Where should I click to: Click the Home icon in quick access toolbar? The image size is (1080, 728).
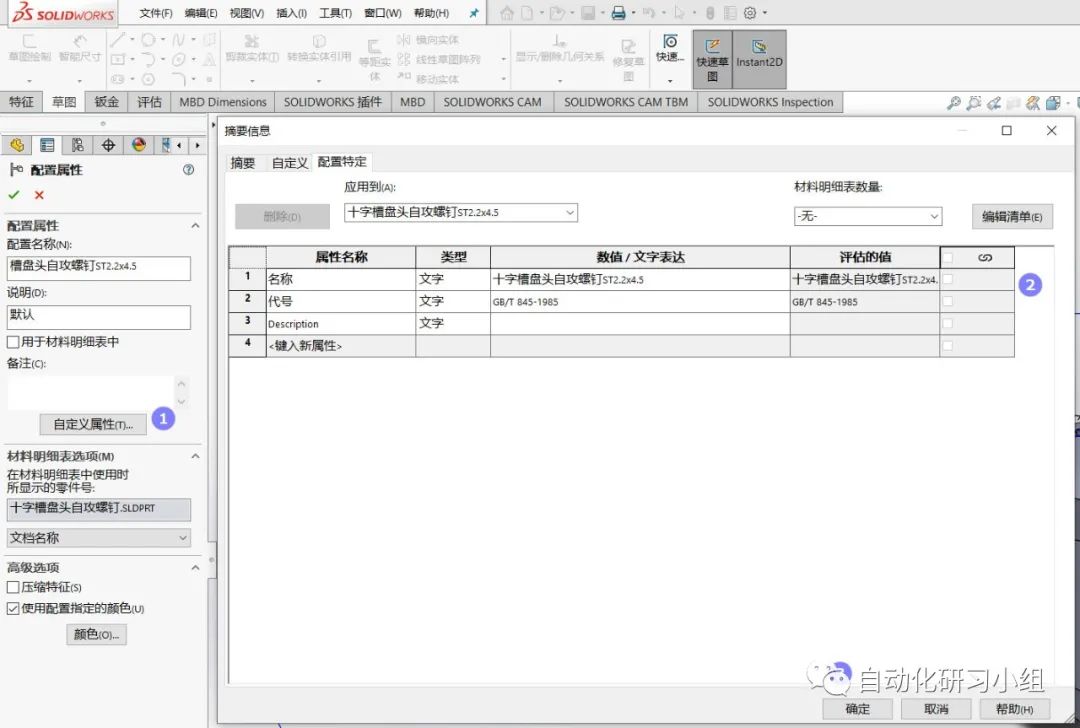[507, 13]
